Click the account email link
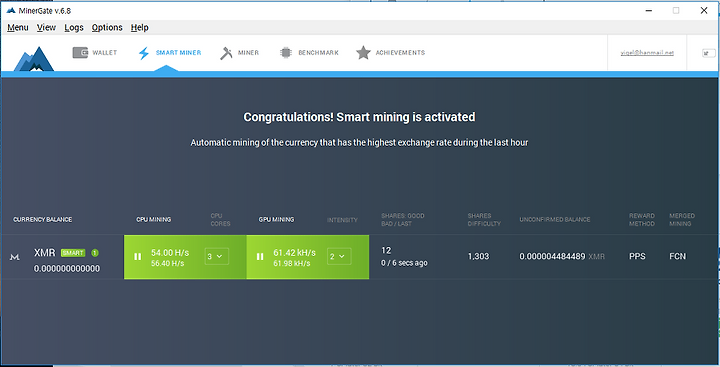720x367 pixels. tap(647, 53)
